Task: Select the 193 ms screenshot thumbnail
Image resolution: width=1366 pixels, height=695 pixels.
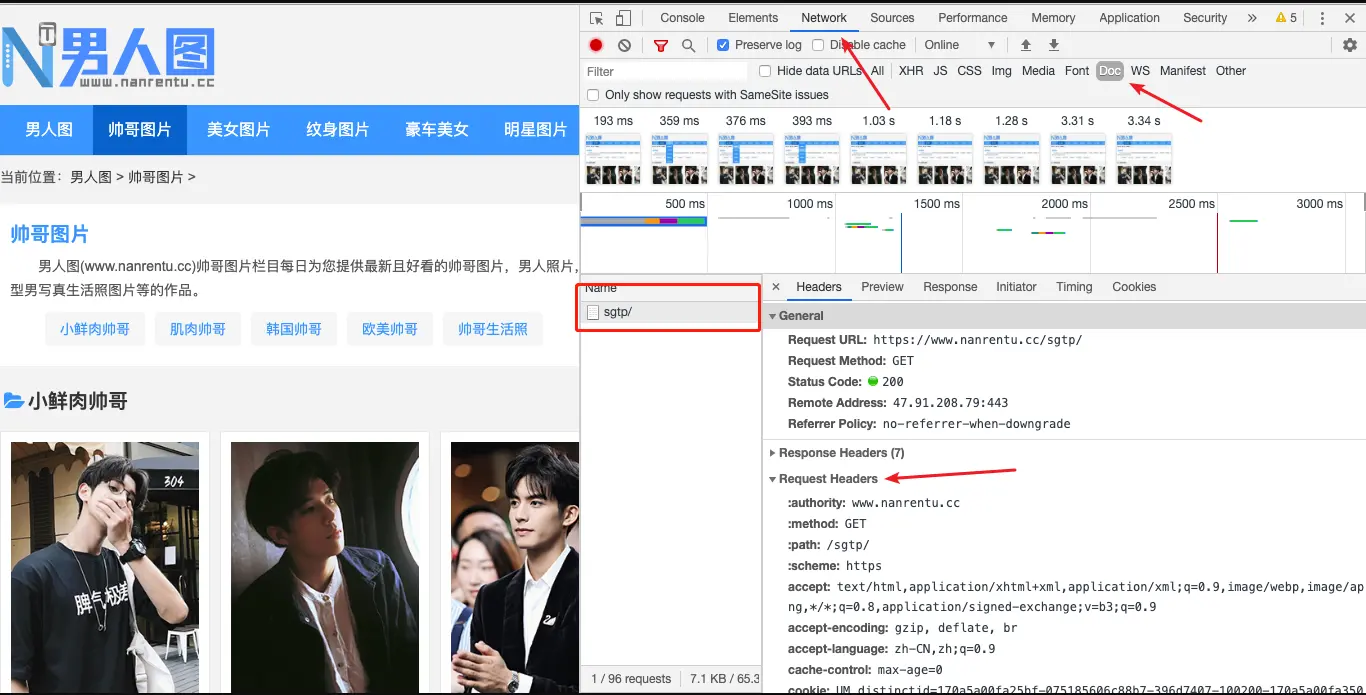Action: (x=613, y=159)
